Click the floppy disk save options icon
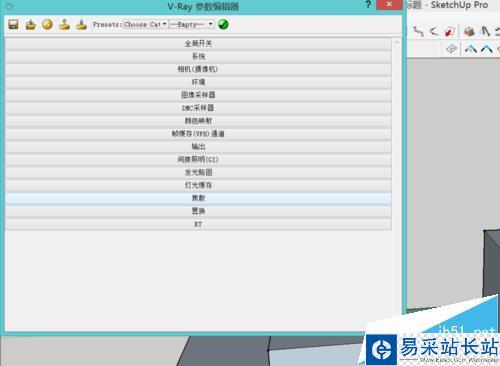500x366 pixels. (13, 25)
